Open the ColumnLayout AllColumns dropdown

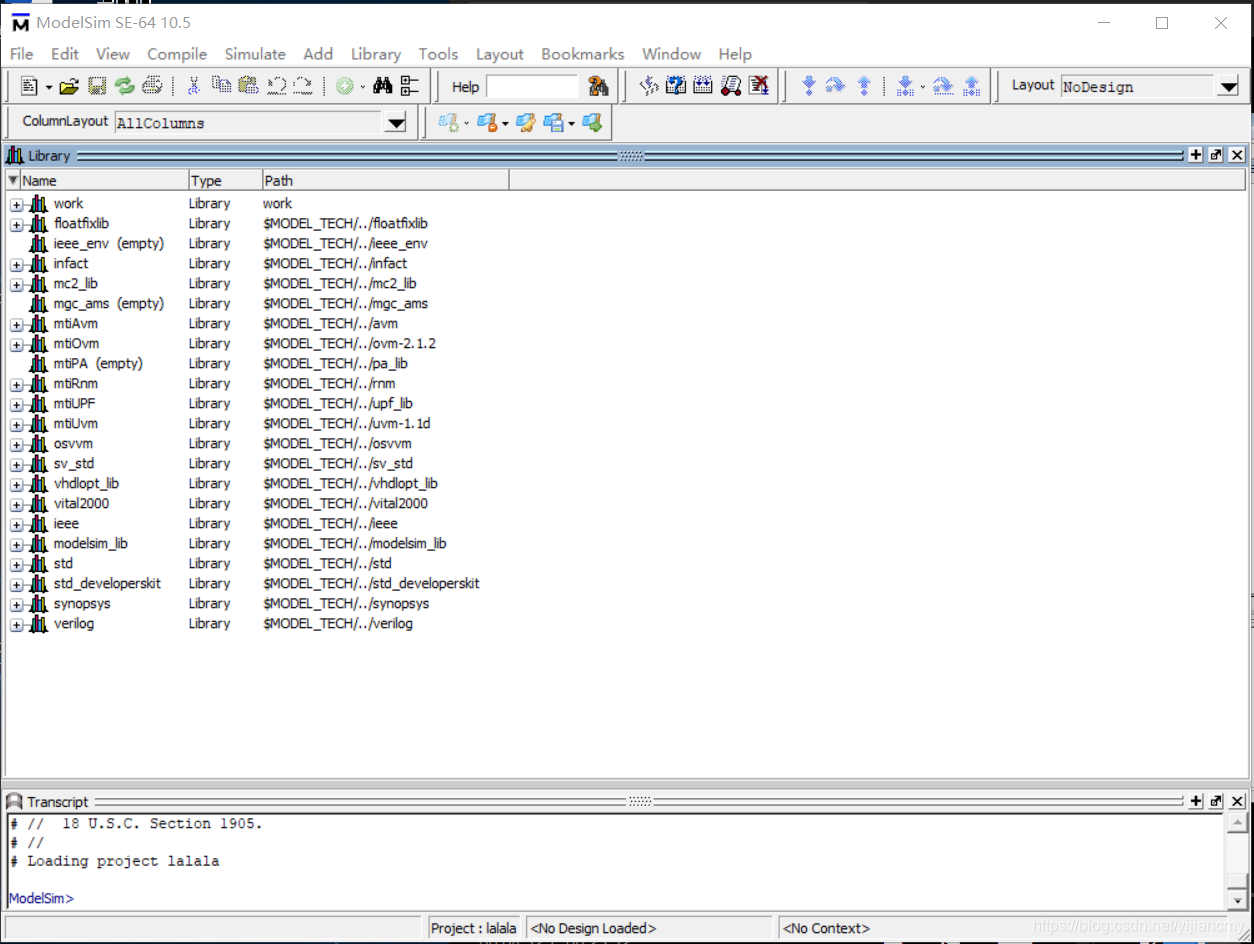pyautogui.click(x=396, y=123)
